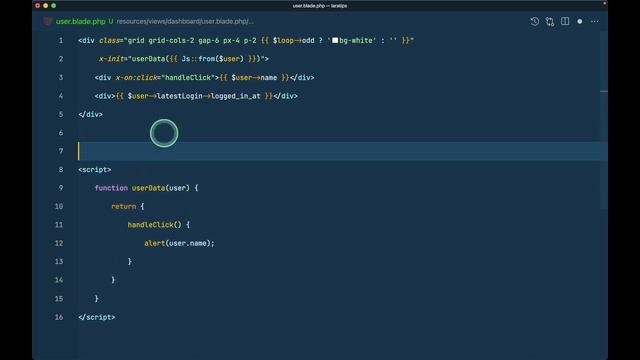Click the closing '</script>' tag
The width and height of the screenshot is (640, 360).
point(96,317)
